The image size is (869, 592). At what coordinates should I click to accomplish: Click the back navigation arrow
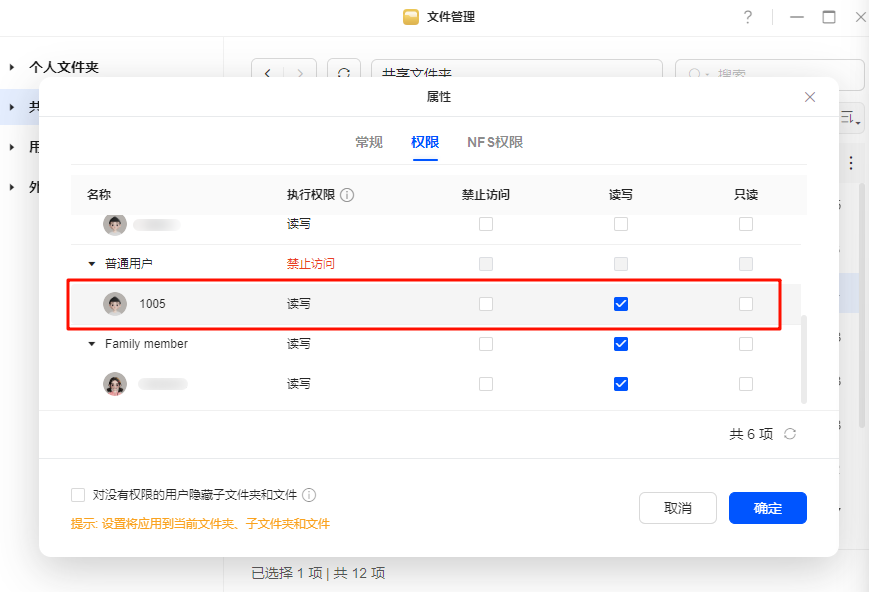tap(267, 74)
